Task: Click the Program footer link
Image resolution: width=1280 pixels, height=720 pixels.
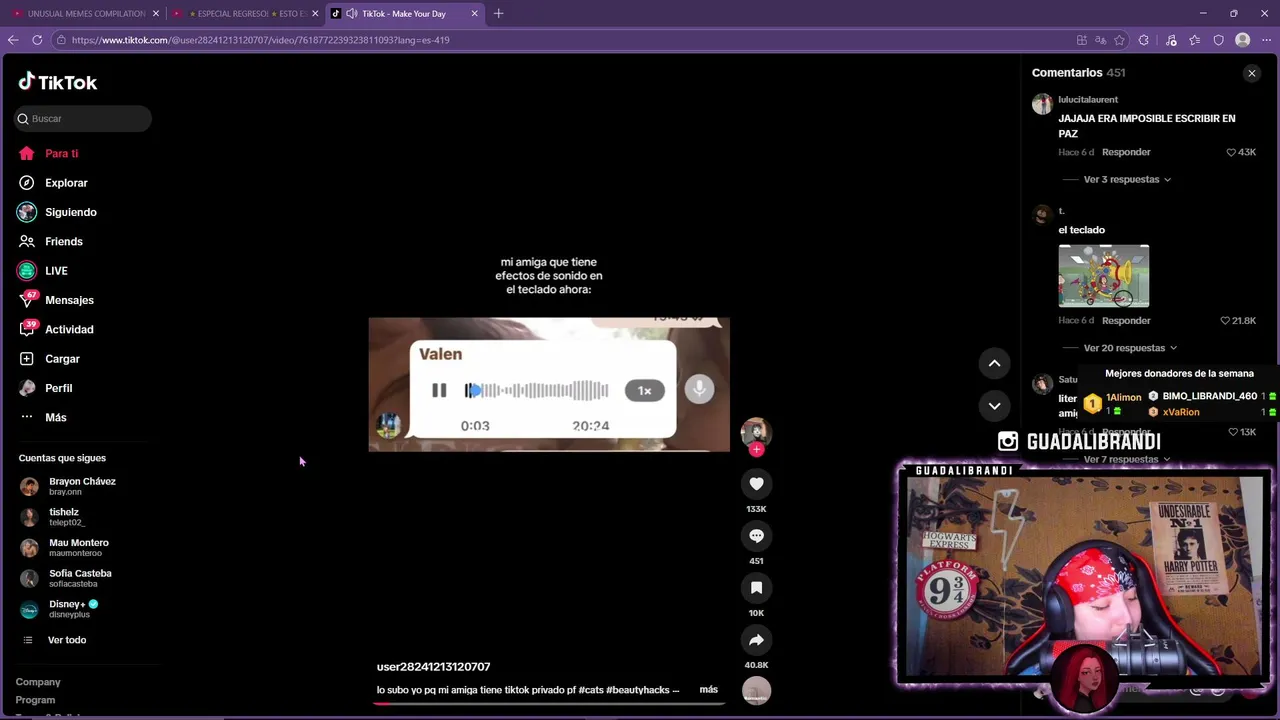Action: point(35,700)
